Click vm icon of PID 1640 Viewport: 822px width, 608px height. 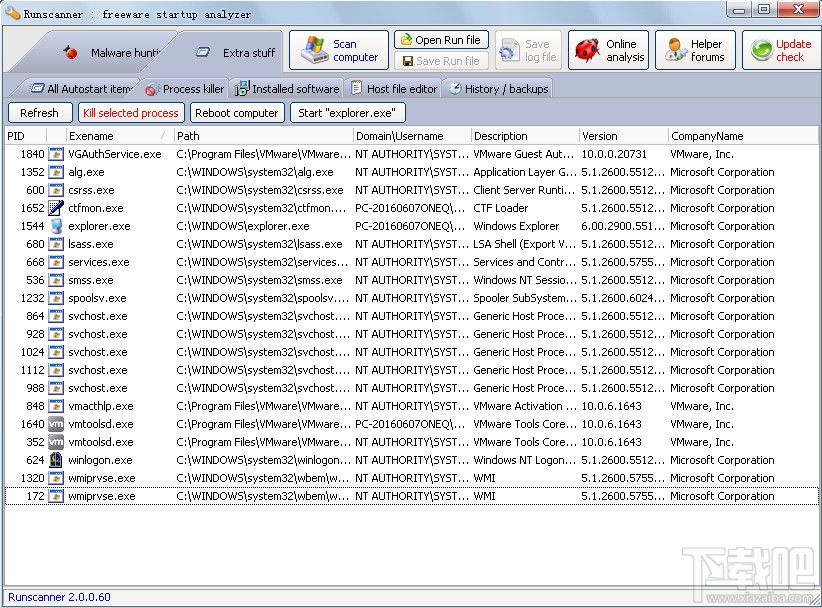pos(56,424)
